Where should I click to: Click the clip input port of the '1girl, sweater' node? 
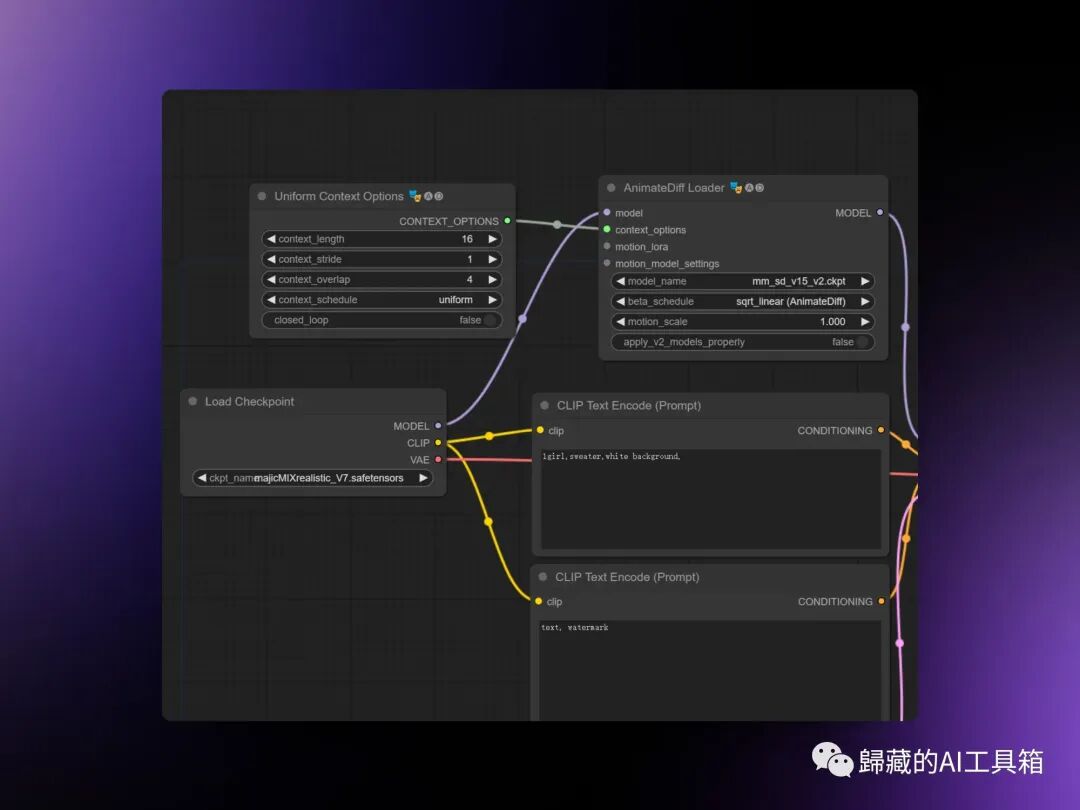(x=540, y=430)
